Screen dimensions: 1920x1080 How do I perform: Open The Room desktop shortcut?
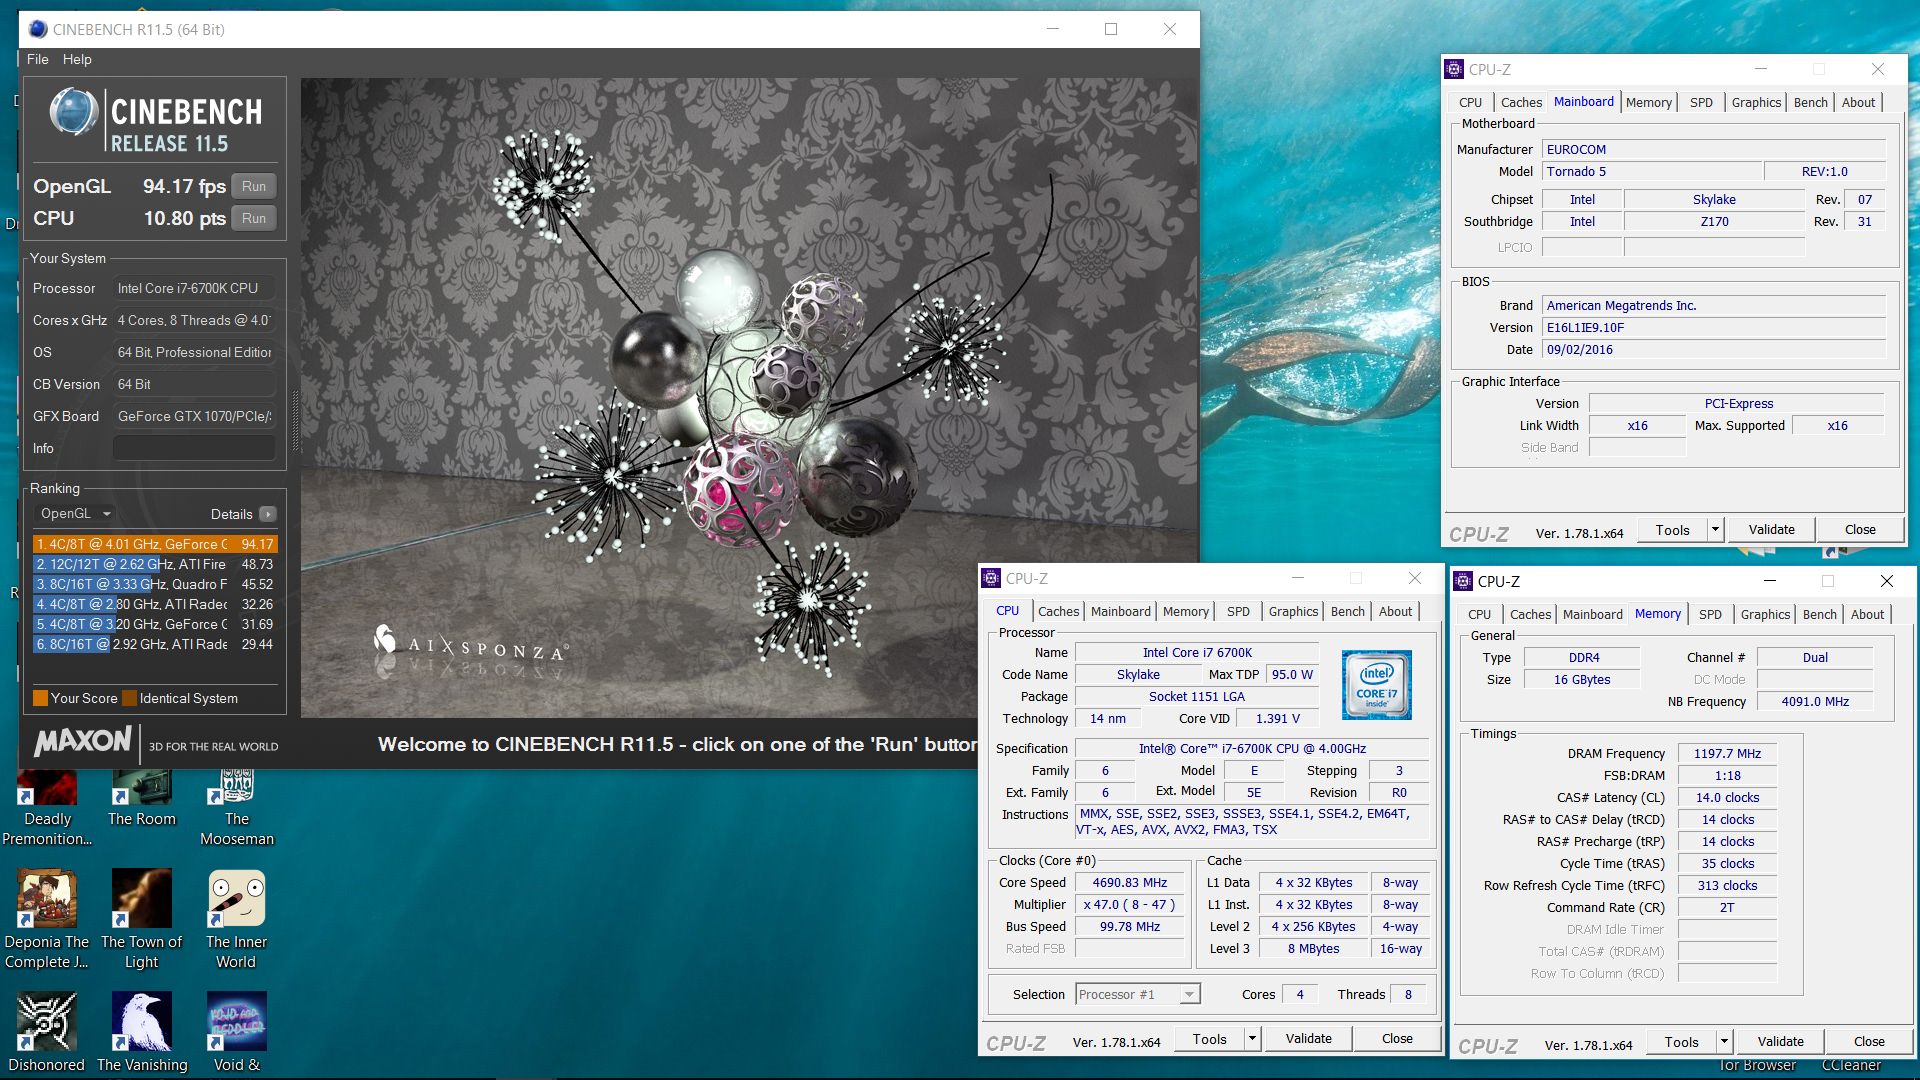(142, 799)
